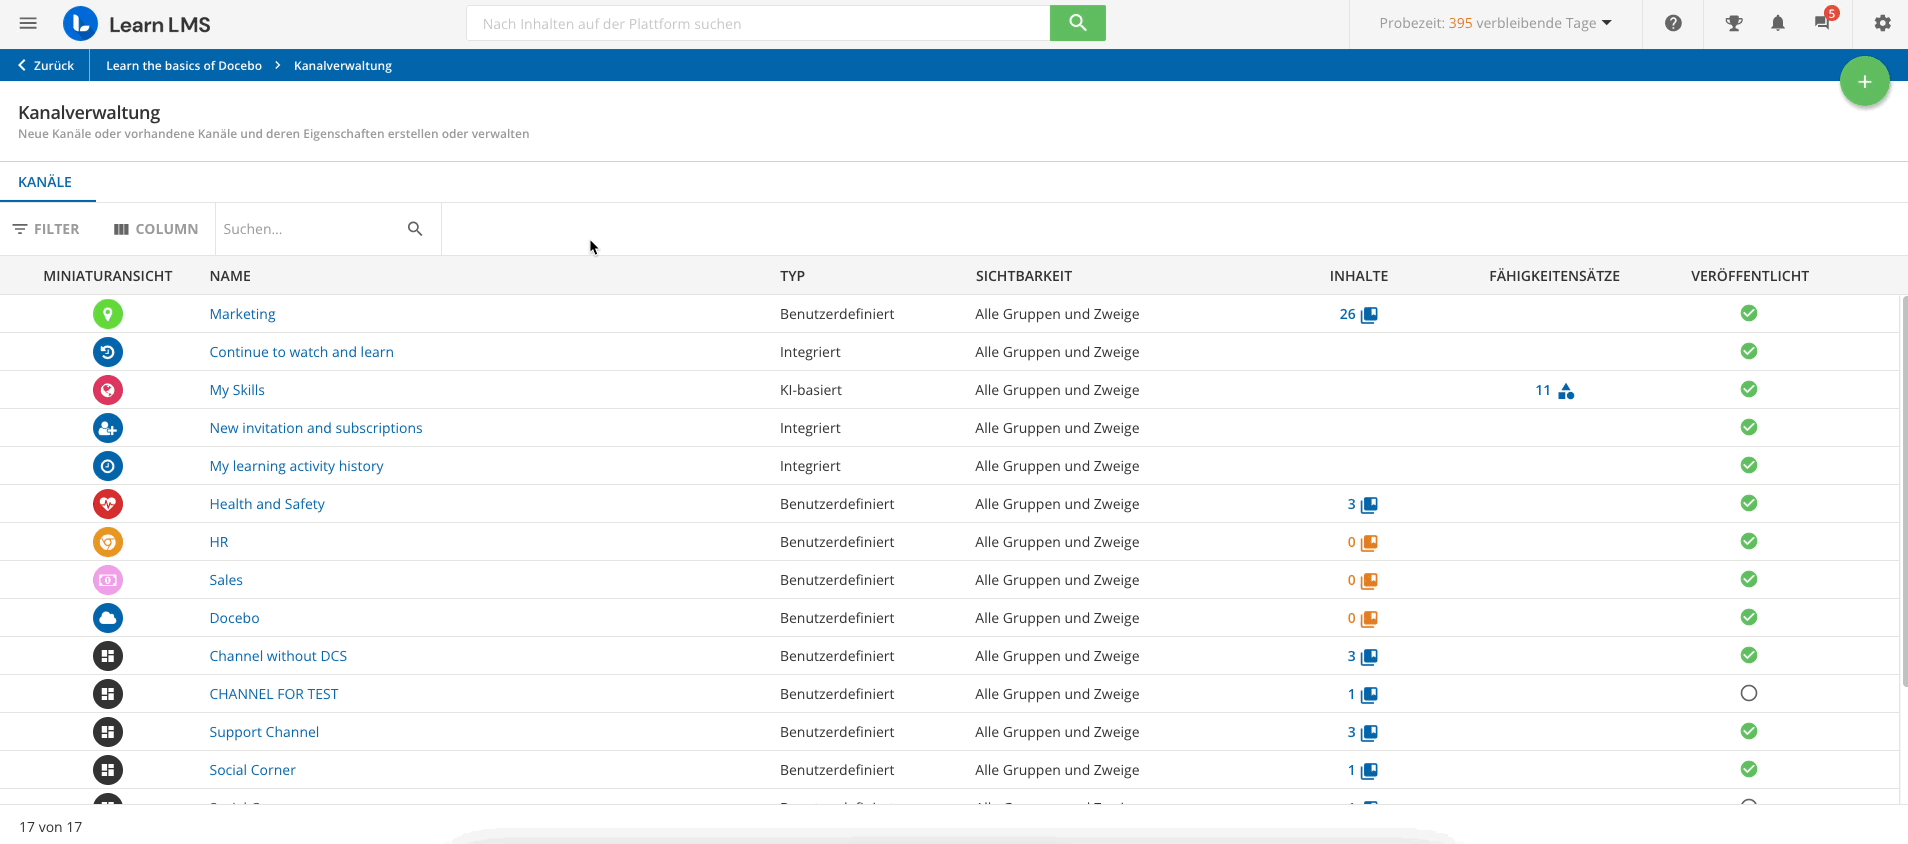Image resolution: width=1908 pixels, height=844 pixels.
Task: Toggle published status for Social Corner
Action: [1749, 769]
